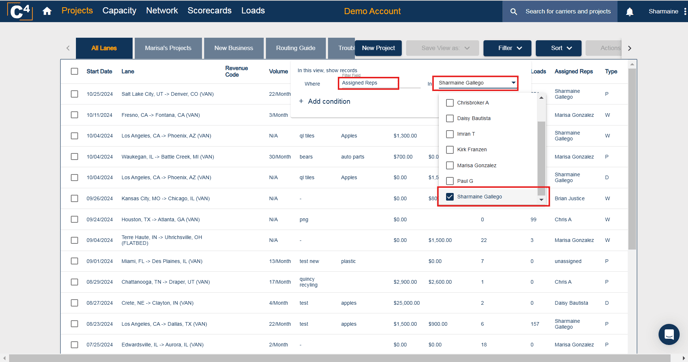Click the Revenue Code column header

[236, 71]
